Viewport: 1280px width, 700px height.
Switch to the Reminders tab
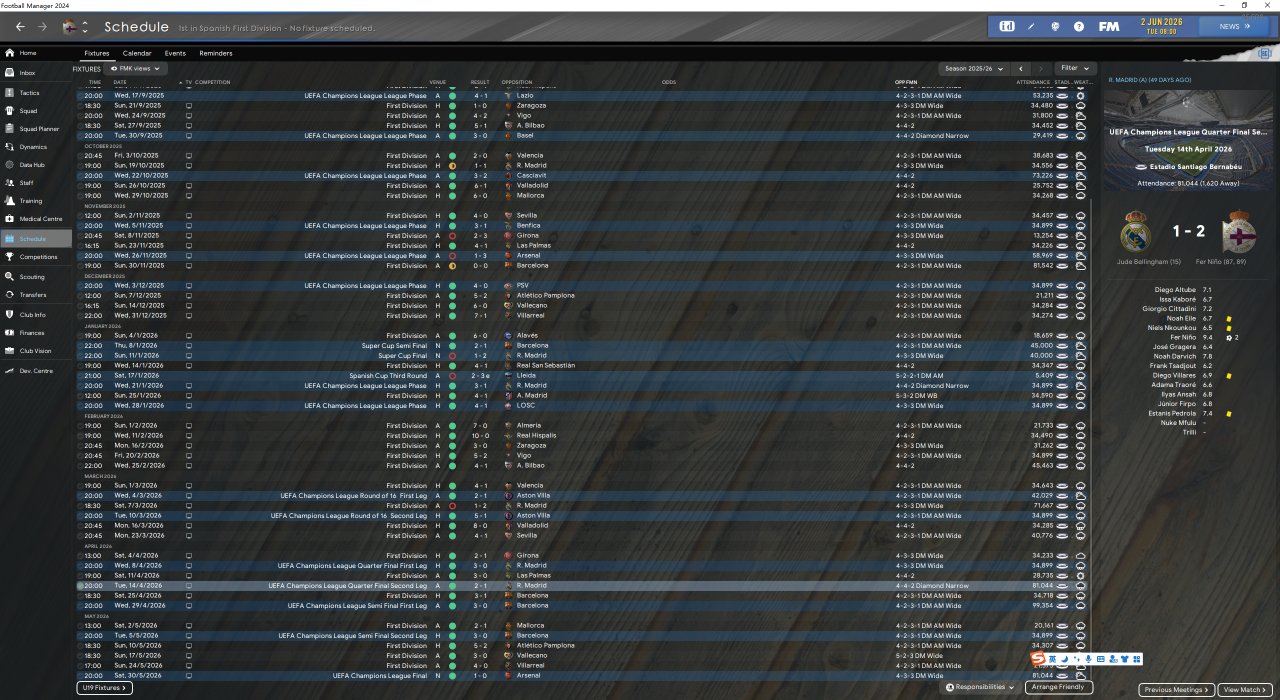coord(216,53)
